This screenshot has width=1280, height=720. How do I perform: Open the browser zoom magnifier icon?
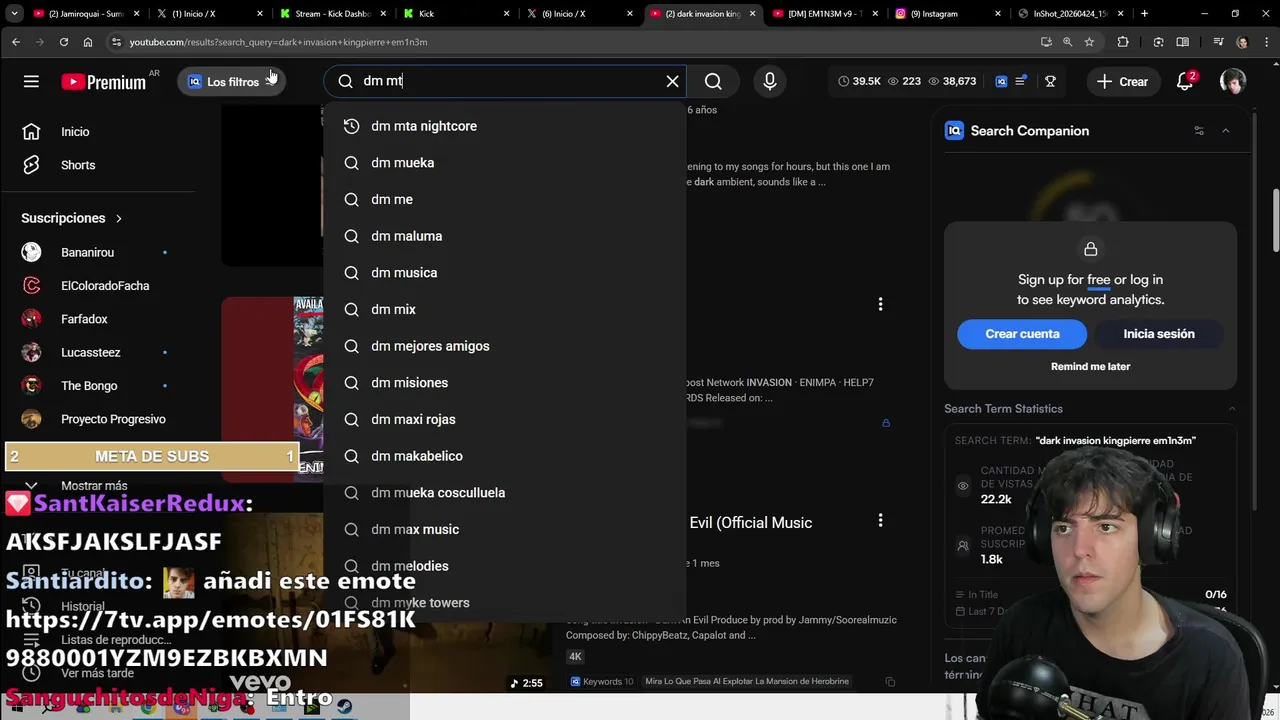(1067, 42)
